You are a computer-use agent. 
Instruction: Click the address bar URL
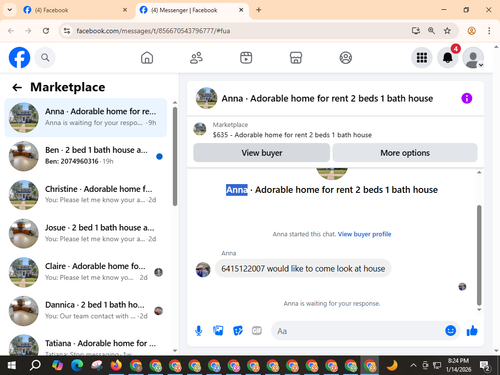(153, 31)
